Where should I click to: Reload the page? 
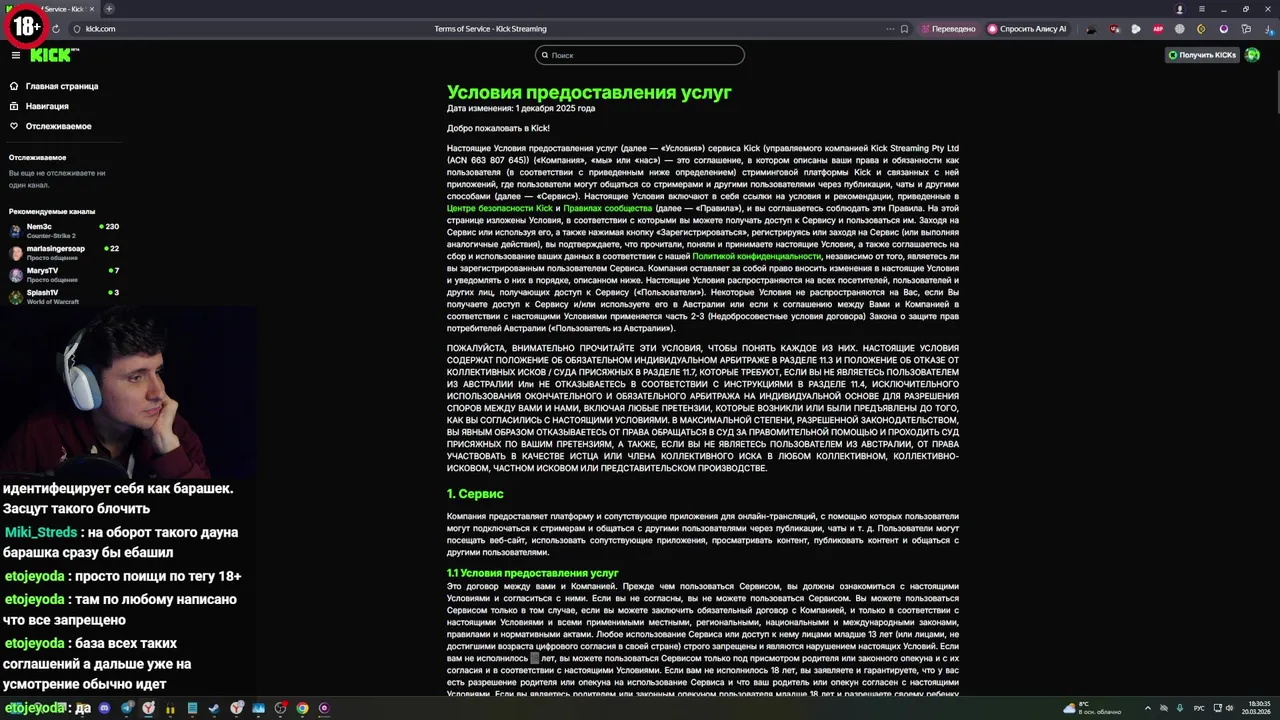55,29
